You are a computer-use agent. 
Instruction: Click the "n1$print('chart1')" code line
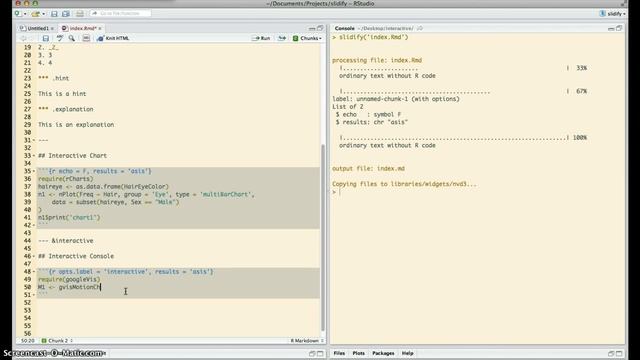(x=69, y=218)
